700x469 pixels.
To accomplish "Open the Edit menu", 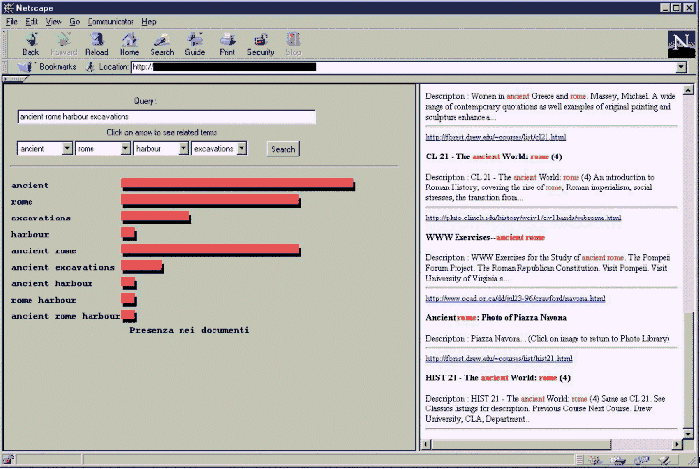I will tap(31, 21).
